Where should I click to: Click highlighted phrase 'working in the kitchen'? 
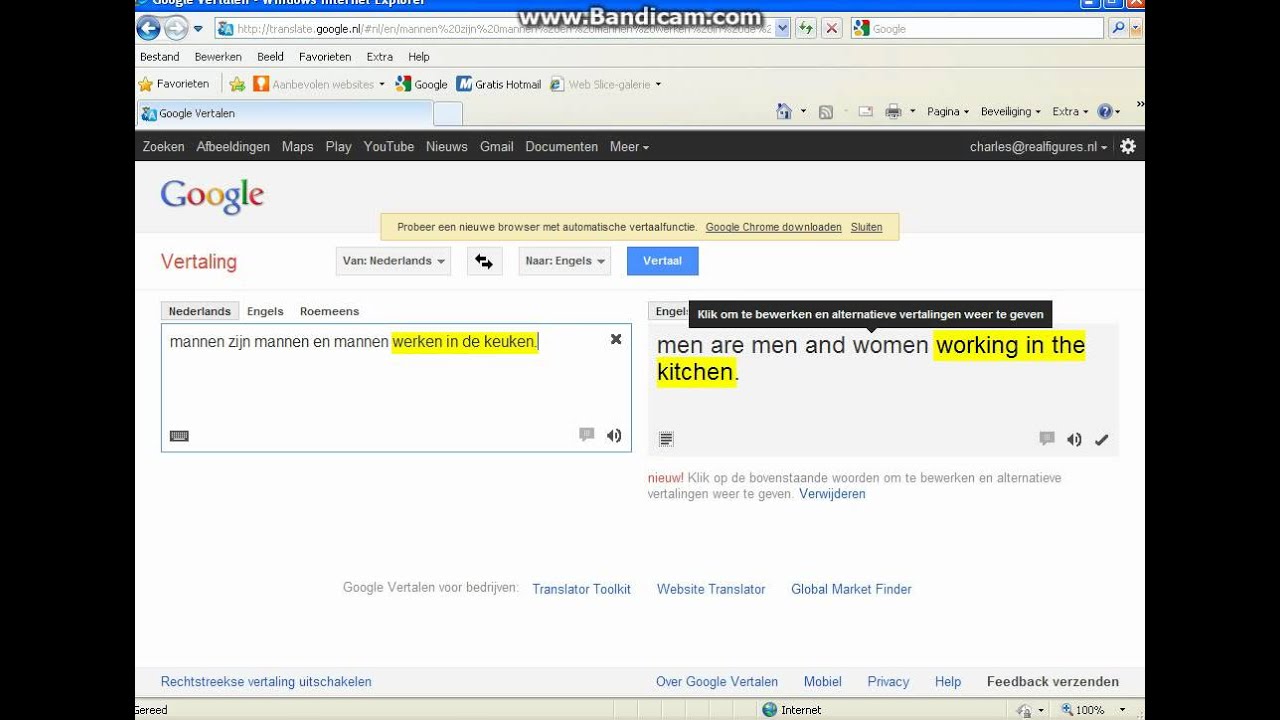click(871, 358)
